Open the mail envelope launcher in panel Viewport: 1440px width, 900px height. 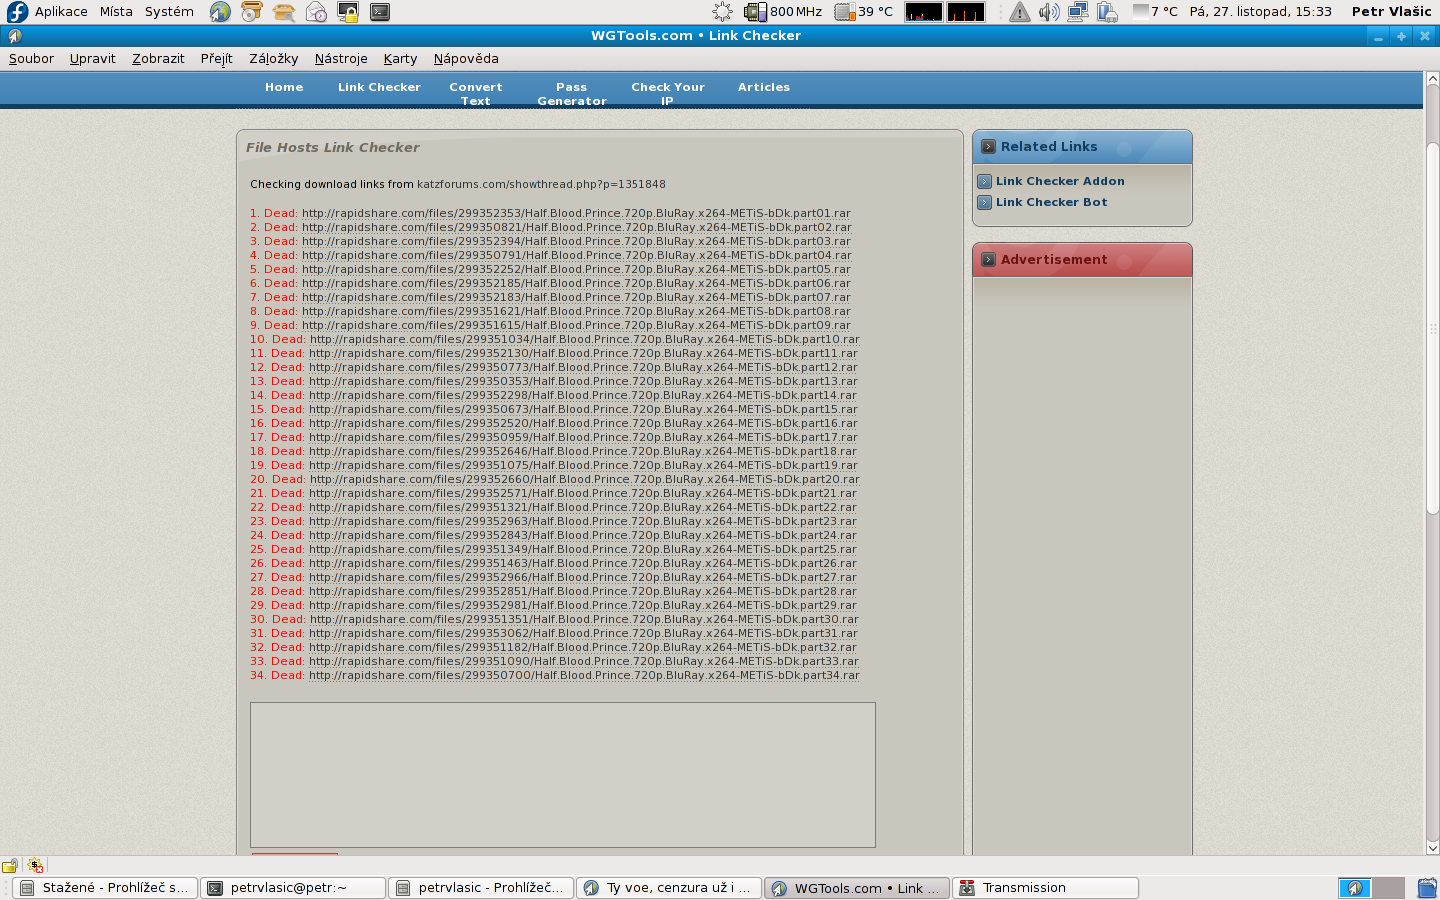coord(316,12)
